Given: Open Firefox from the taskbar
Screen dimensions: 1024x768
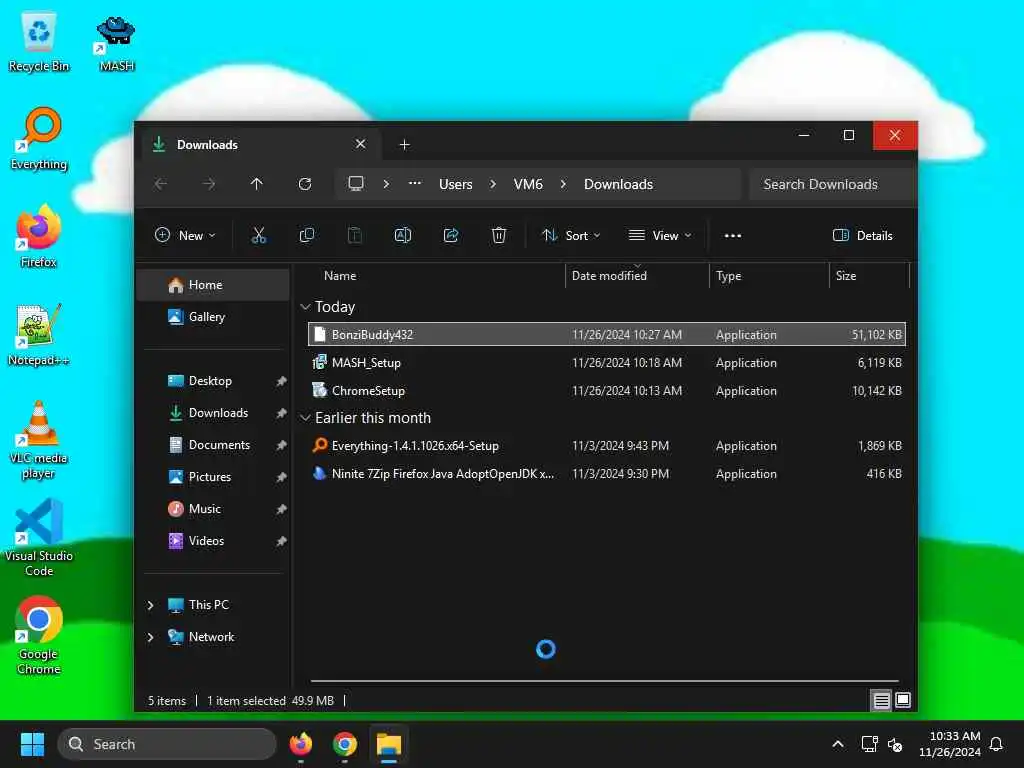Looking at the screenshot, I should click(301, 744).
